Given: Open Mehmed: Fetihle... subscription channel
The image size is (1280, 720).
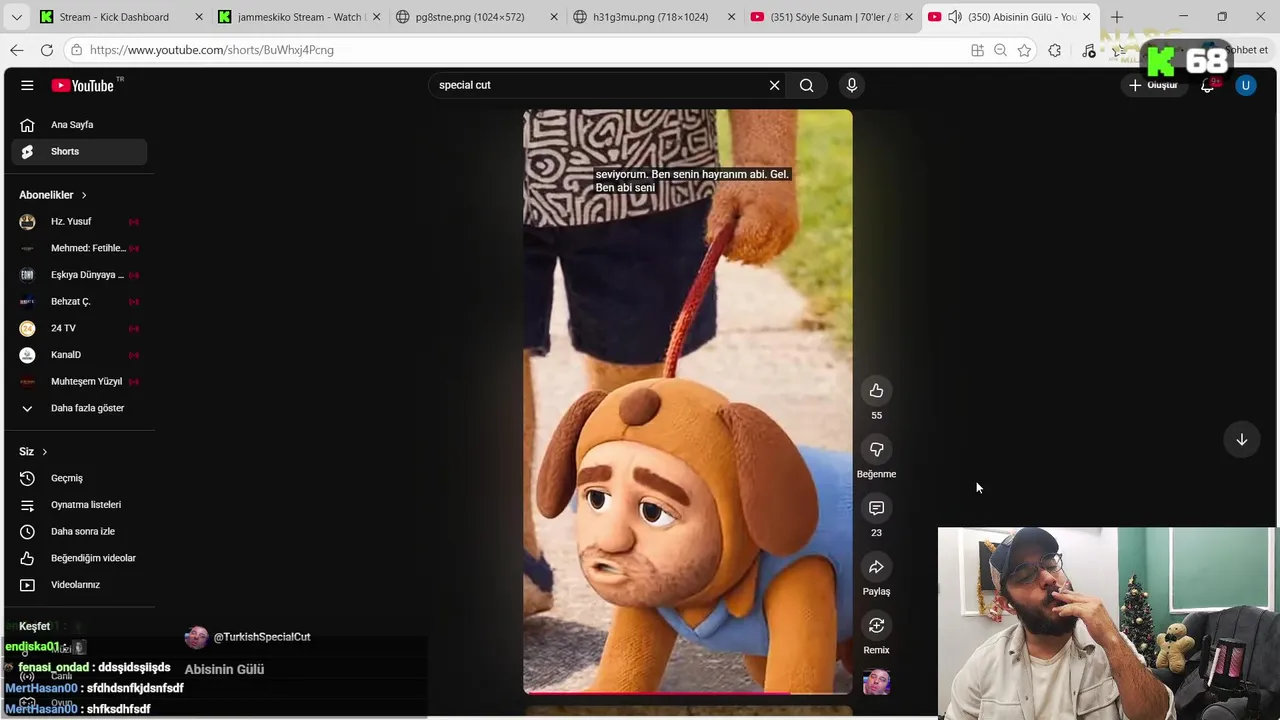Looking at the screenshot, I should [x=80, y=248].
